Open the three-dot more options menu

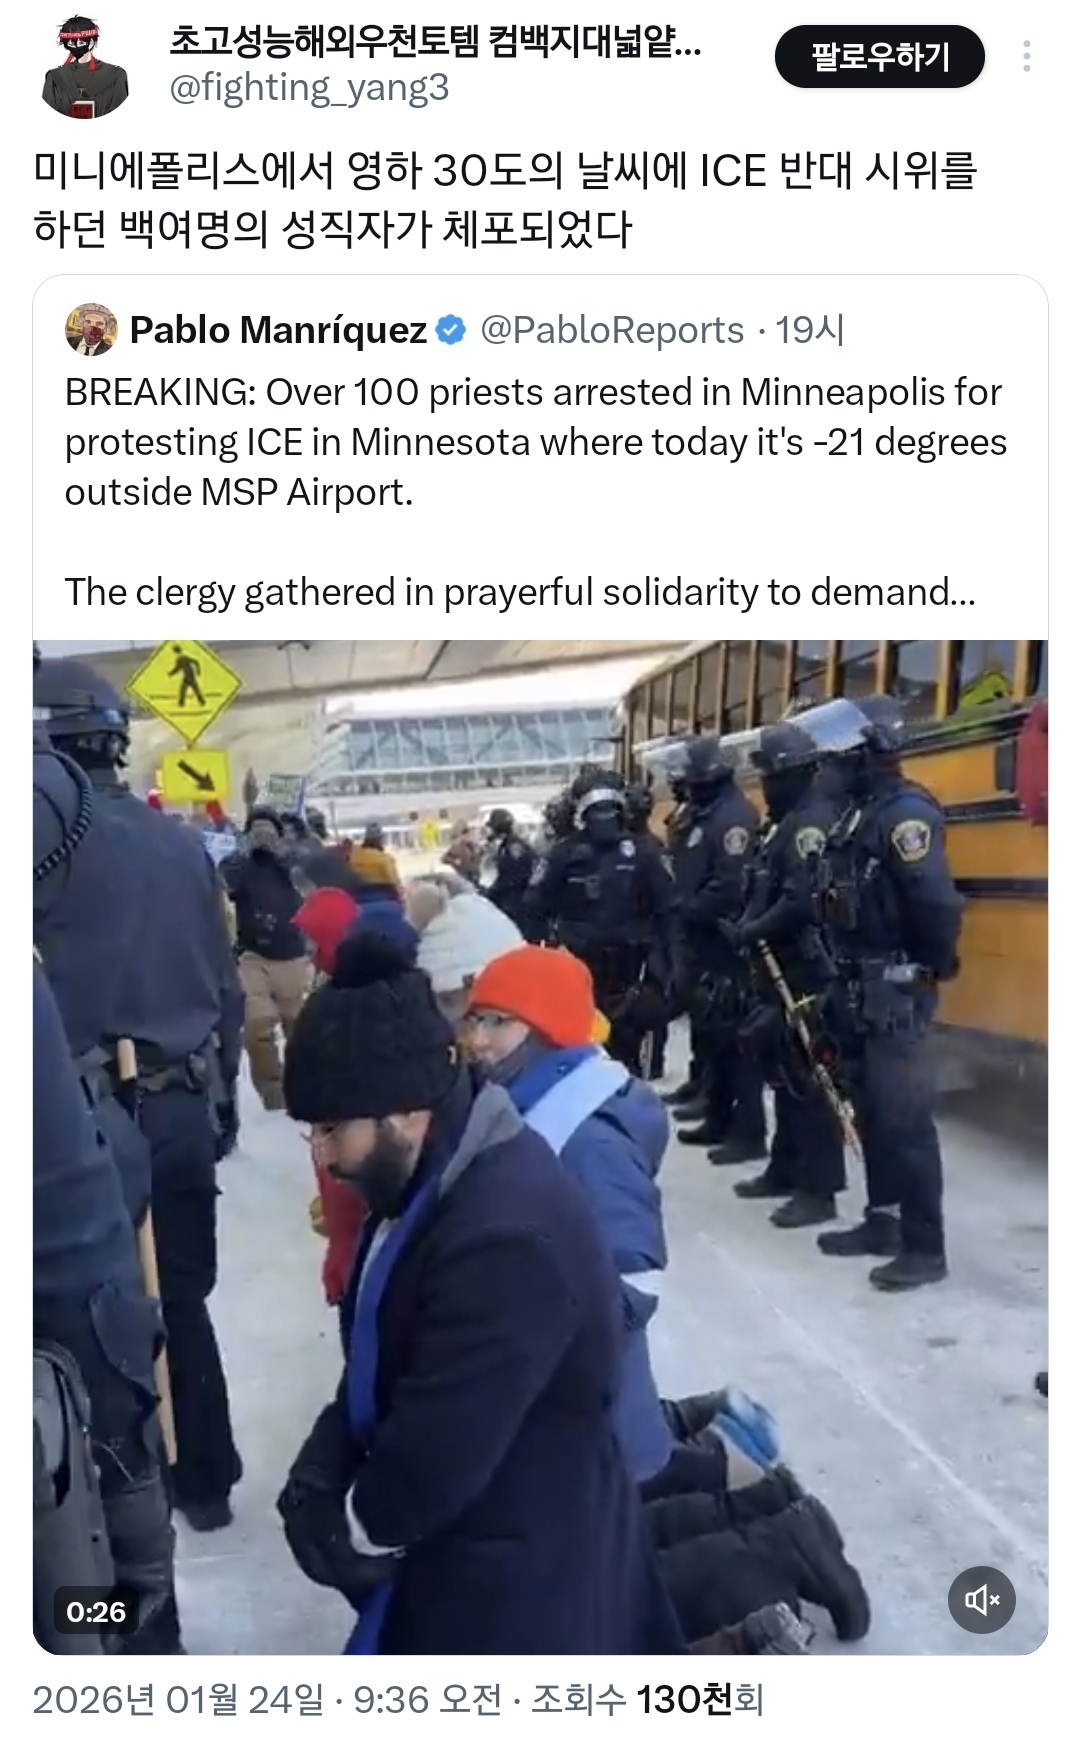coord(1026,56)
